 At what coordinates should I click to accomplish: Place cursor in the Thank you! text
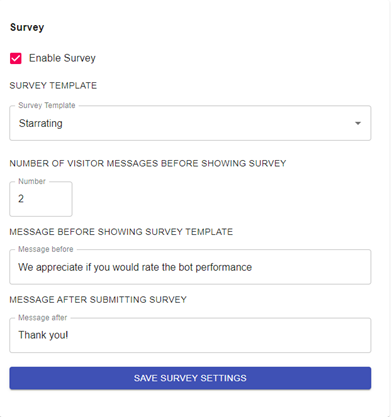(x=43, y=335)
